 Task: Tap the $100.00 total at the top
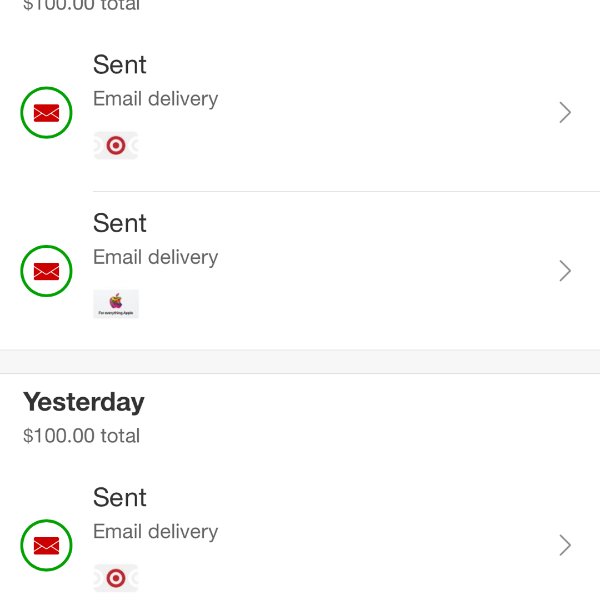tap(81, 5)
